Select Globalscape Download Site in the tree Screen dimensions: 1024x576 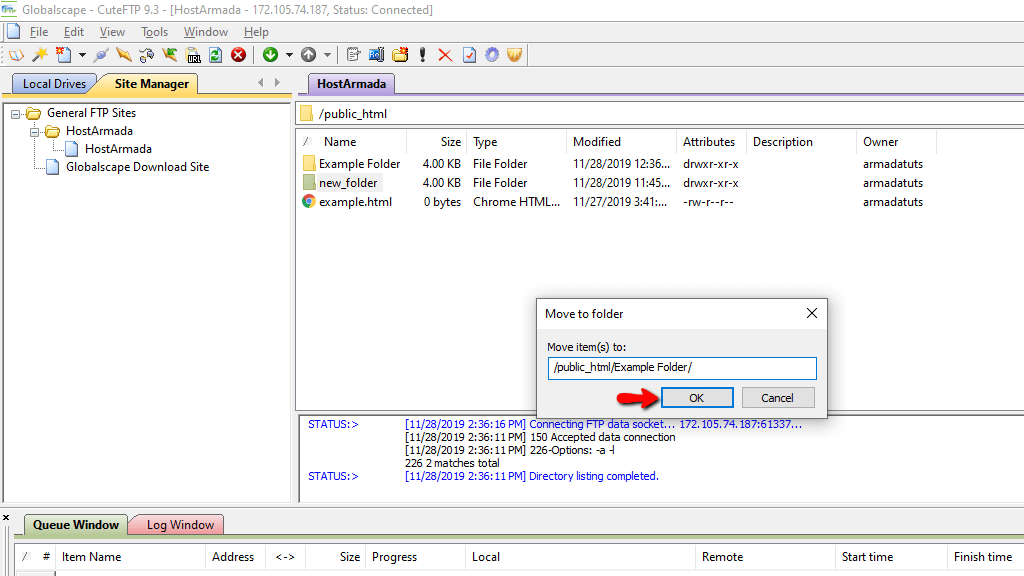tap(137, 167)
